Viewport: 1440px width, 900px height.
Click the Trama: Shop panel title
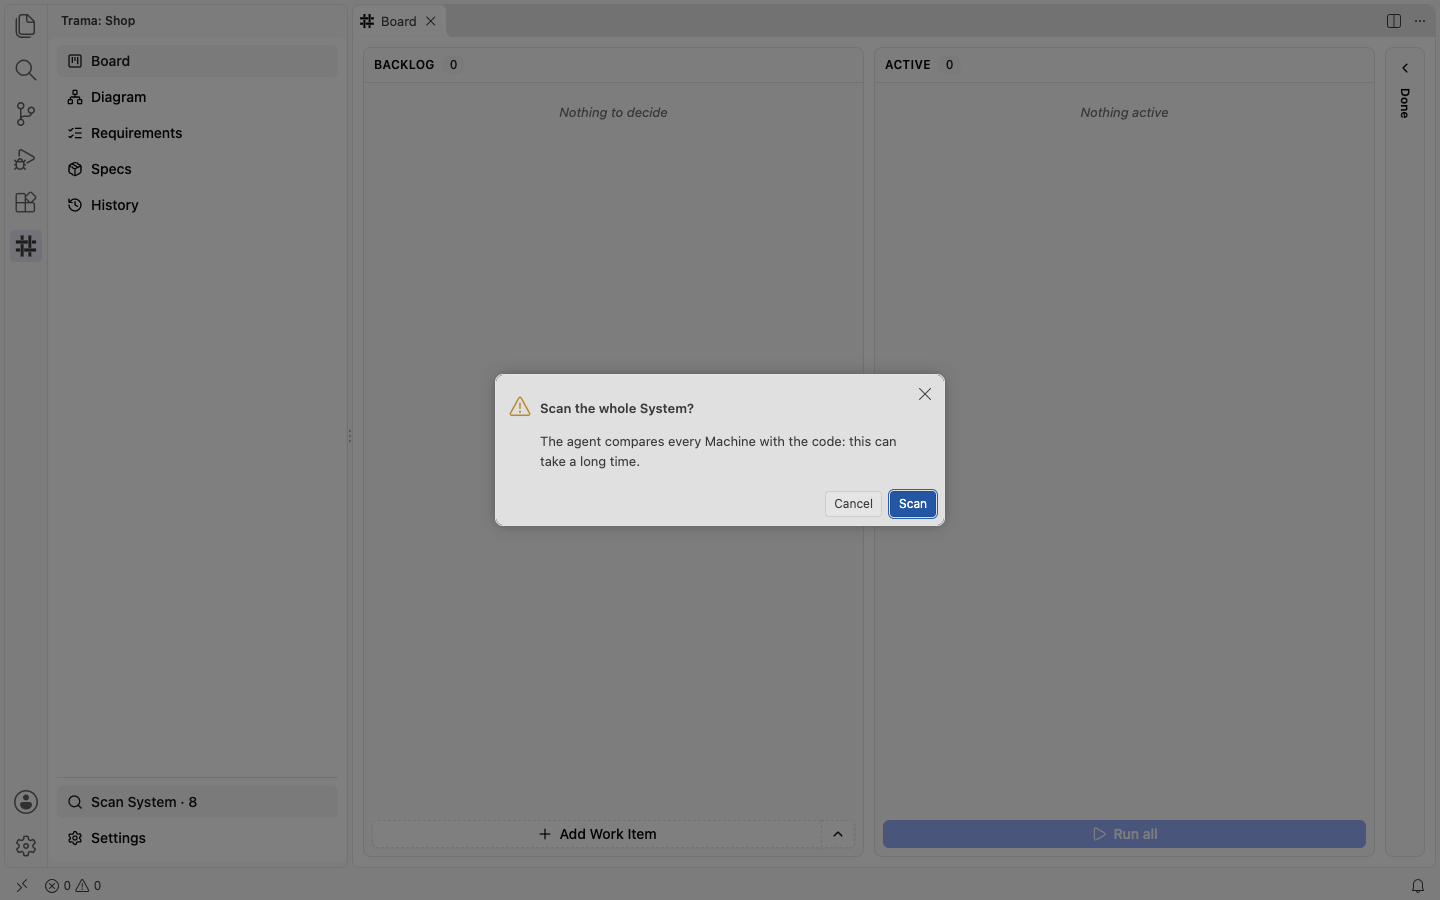98,21
